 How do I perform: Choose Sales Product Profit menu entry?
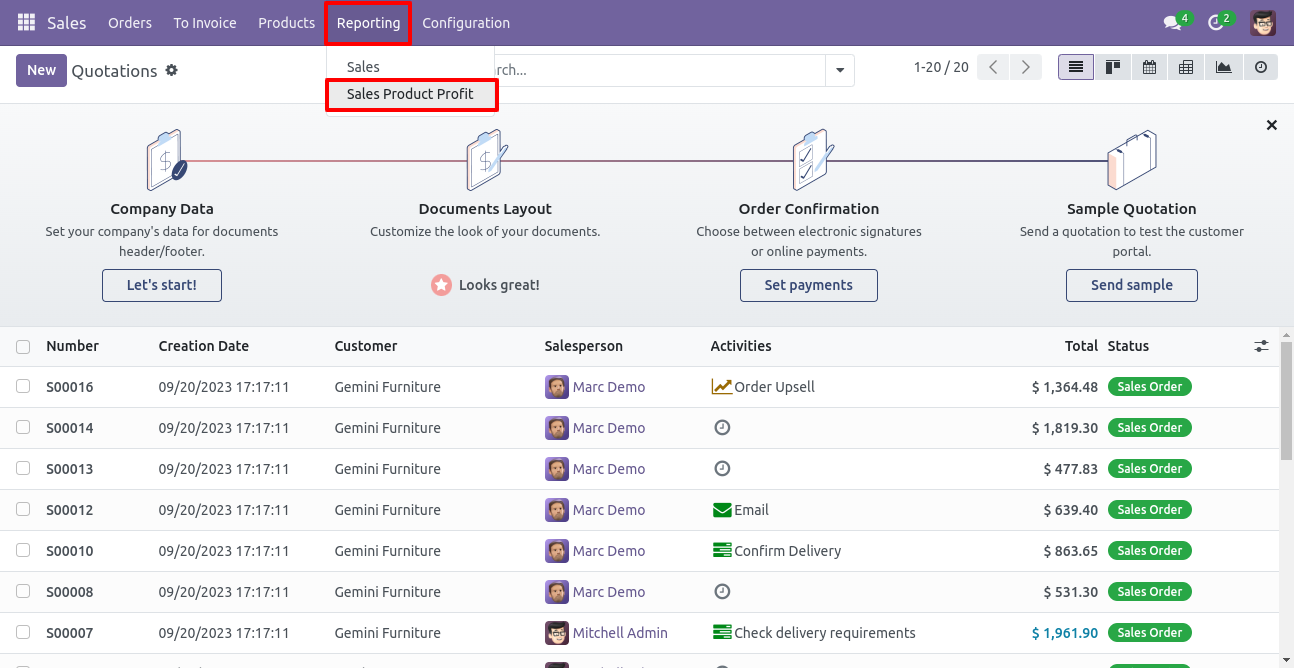410,94
